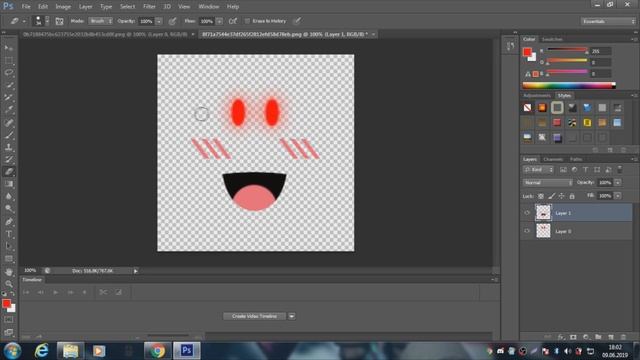Switch to the Adjustments tab

coord(537,96)
